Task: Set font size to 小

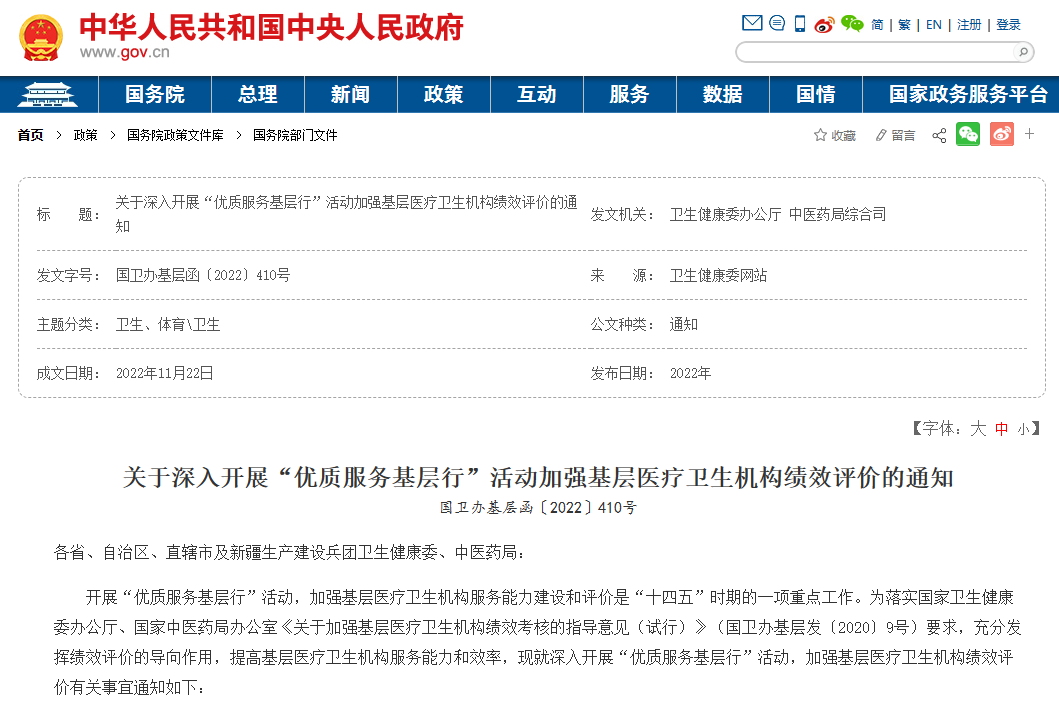Action: coord(1023,429)
